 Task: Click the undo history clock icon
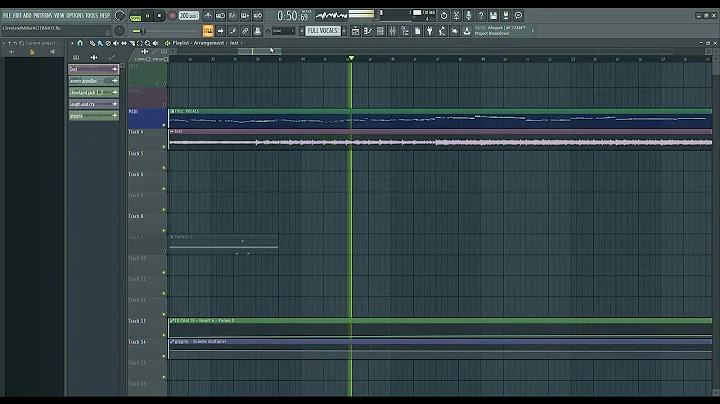444,16
